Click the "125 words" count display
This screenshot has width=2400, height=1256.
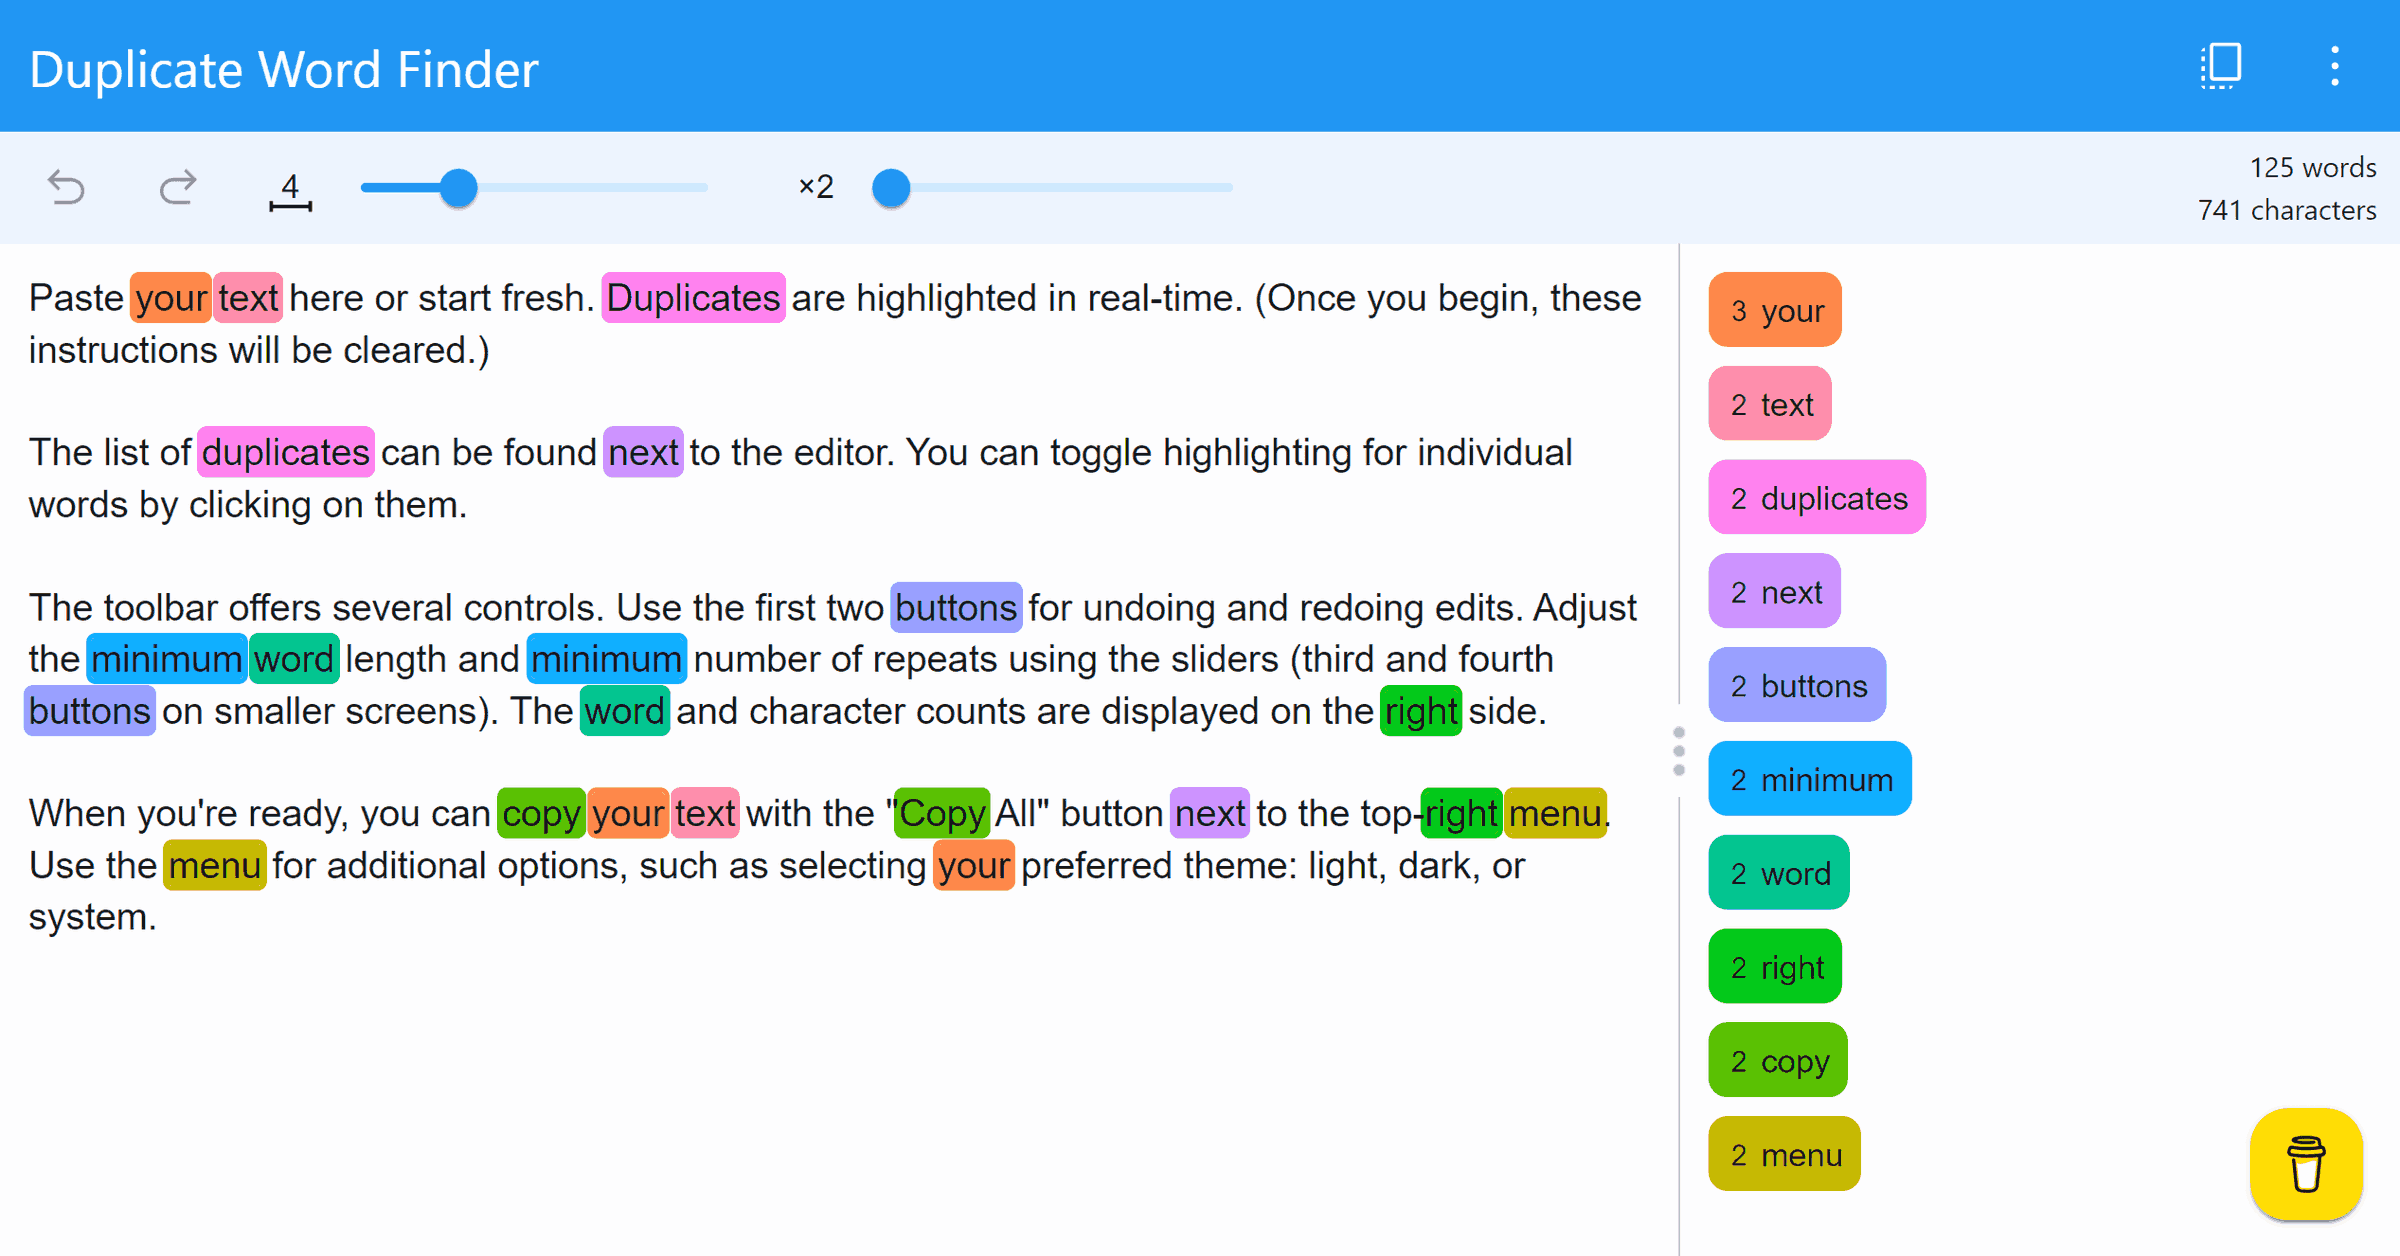2311,167
